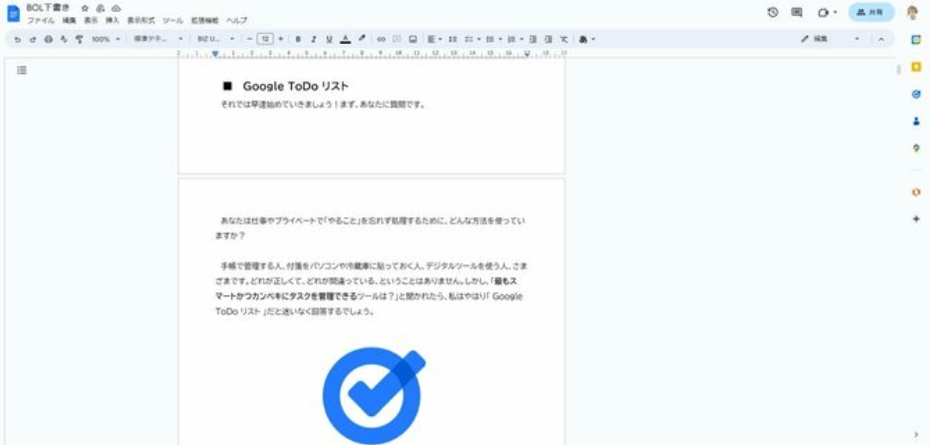
Task: Open Google Keep in the side panel
Action: pyautogui.click(x=916, y=66)
